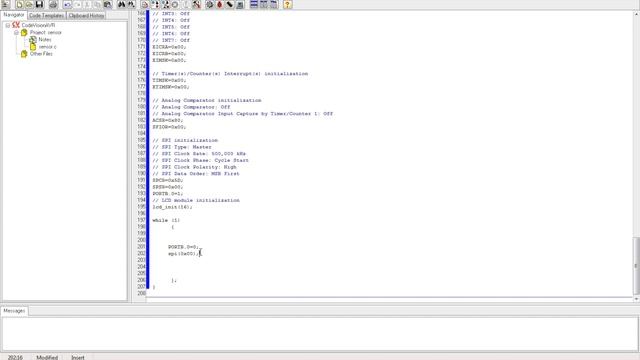Select the CodeVisionAVR root tree item
The width and height of the screenshot is (640, 360).
[x=38, y=25]
